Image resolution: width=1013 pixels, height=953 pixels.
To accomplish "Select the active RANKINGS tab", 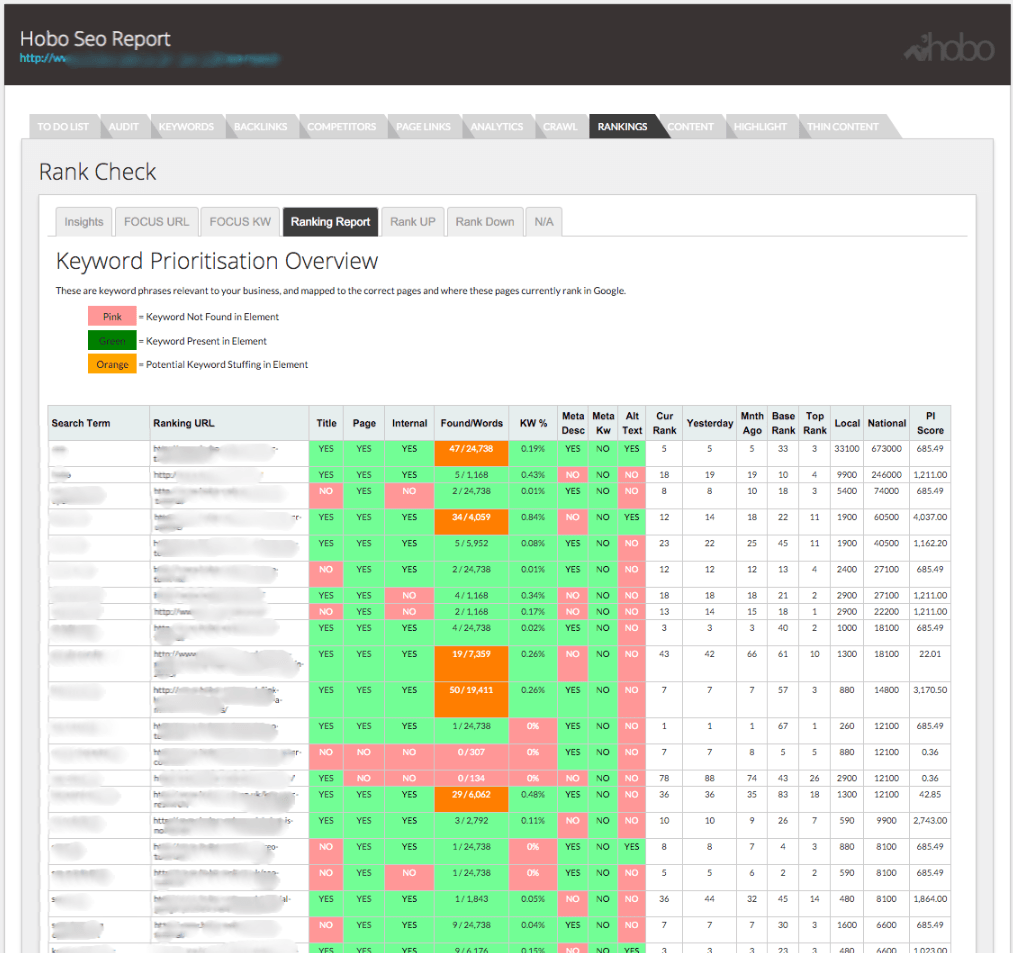I will (x=622, y=127).
